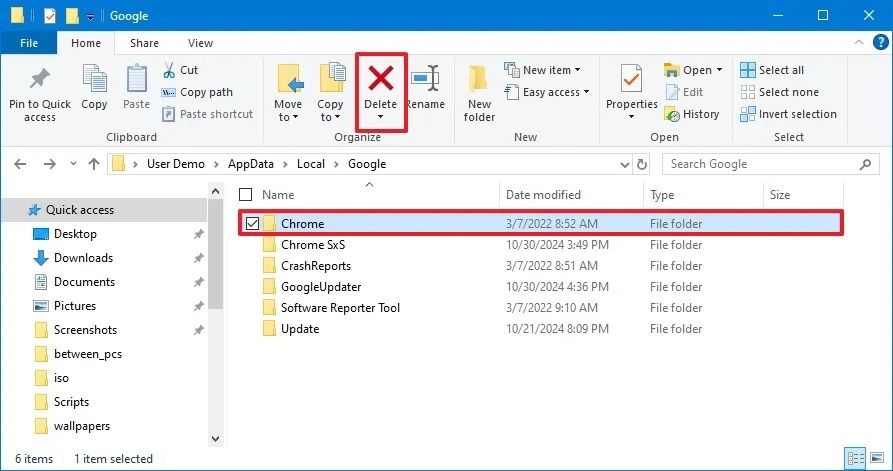This screenshot has width=893, height=471.
Task: Switch to the View ribbon tab
Action: [200, 43]
